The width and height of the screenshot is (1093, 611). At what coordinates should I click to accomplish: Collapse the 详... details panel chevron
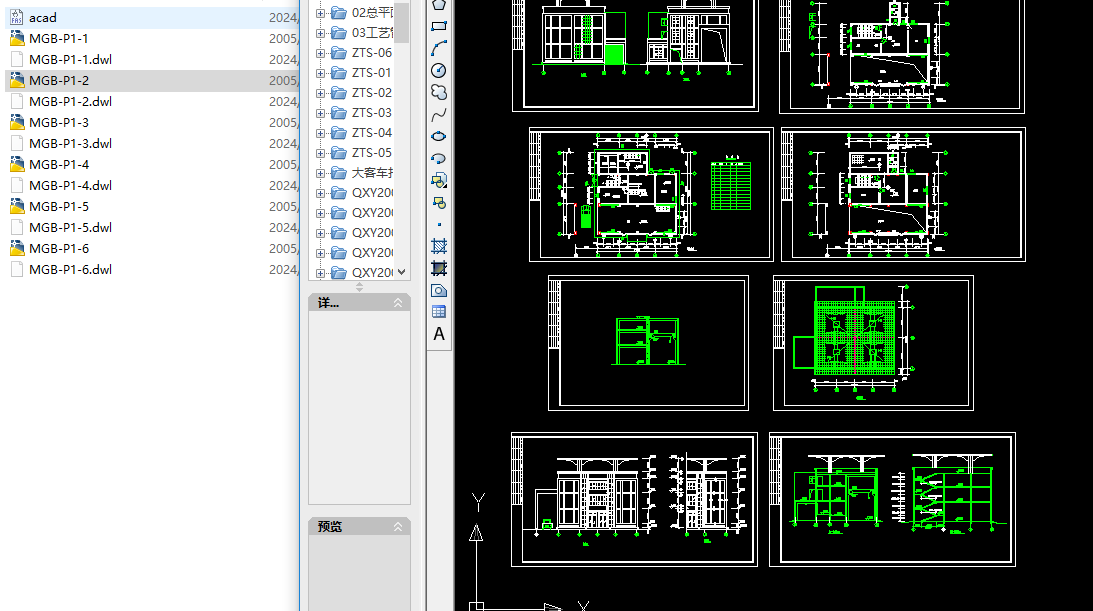tap(398, 302)
